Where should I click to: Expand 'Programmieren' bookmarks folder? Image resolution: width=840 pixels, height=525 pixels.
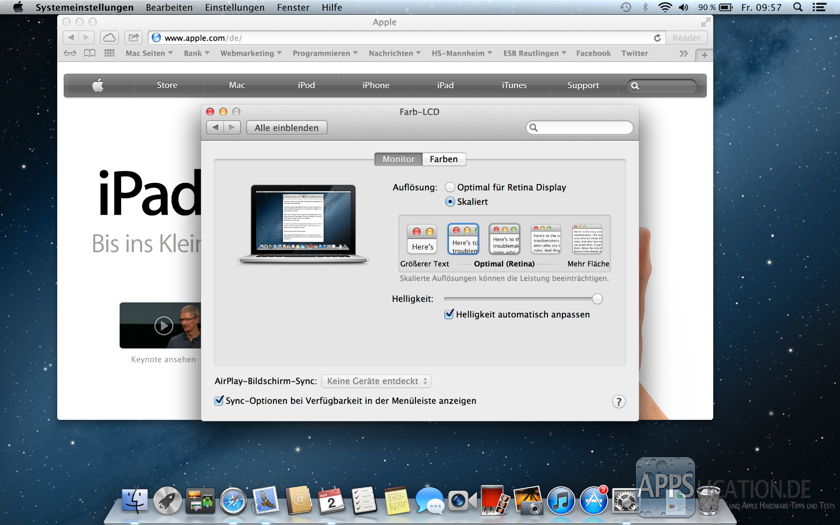point(325,53)
